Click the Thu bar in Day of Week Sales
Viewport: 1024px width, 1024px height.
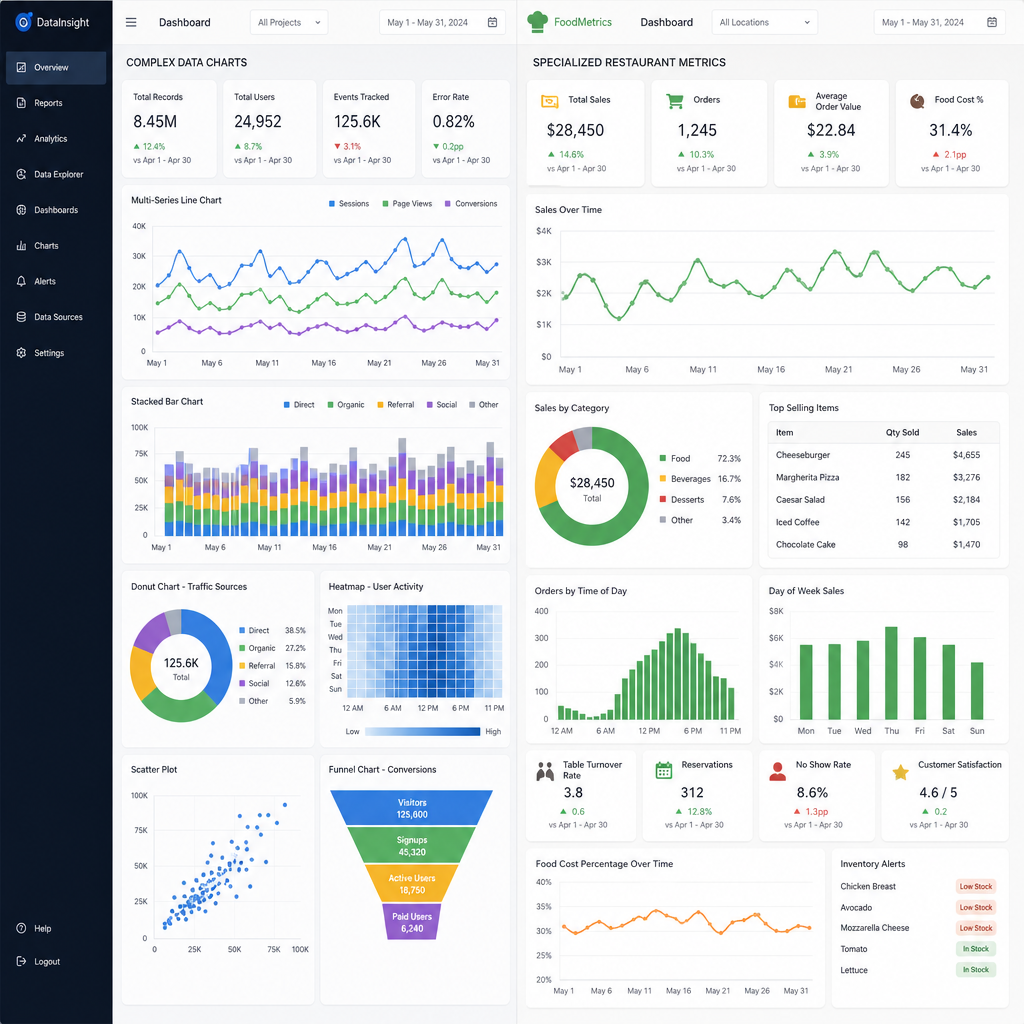coord(891,673)
